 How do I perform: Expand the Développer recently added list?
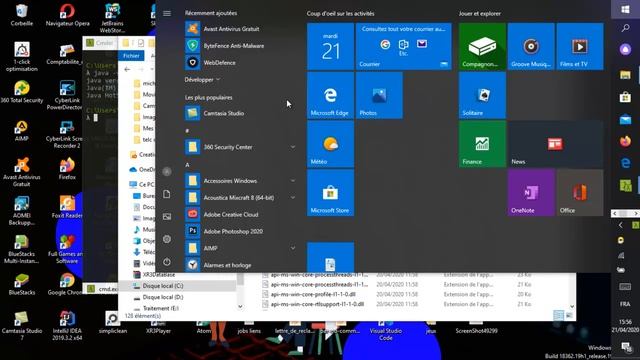tap(202, 80)
